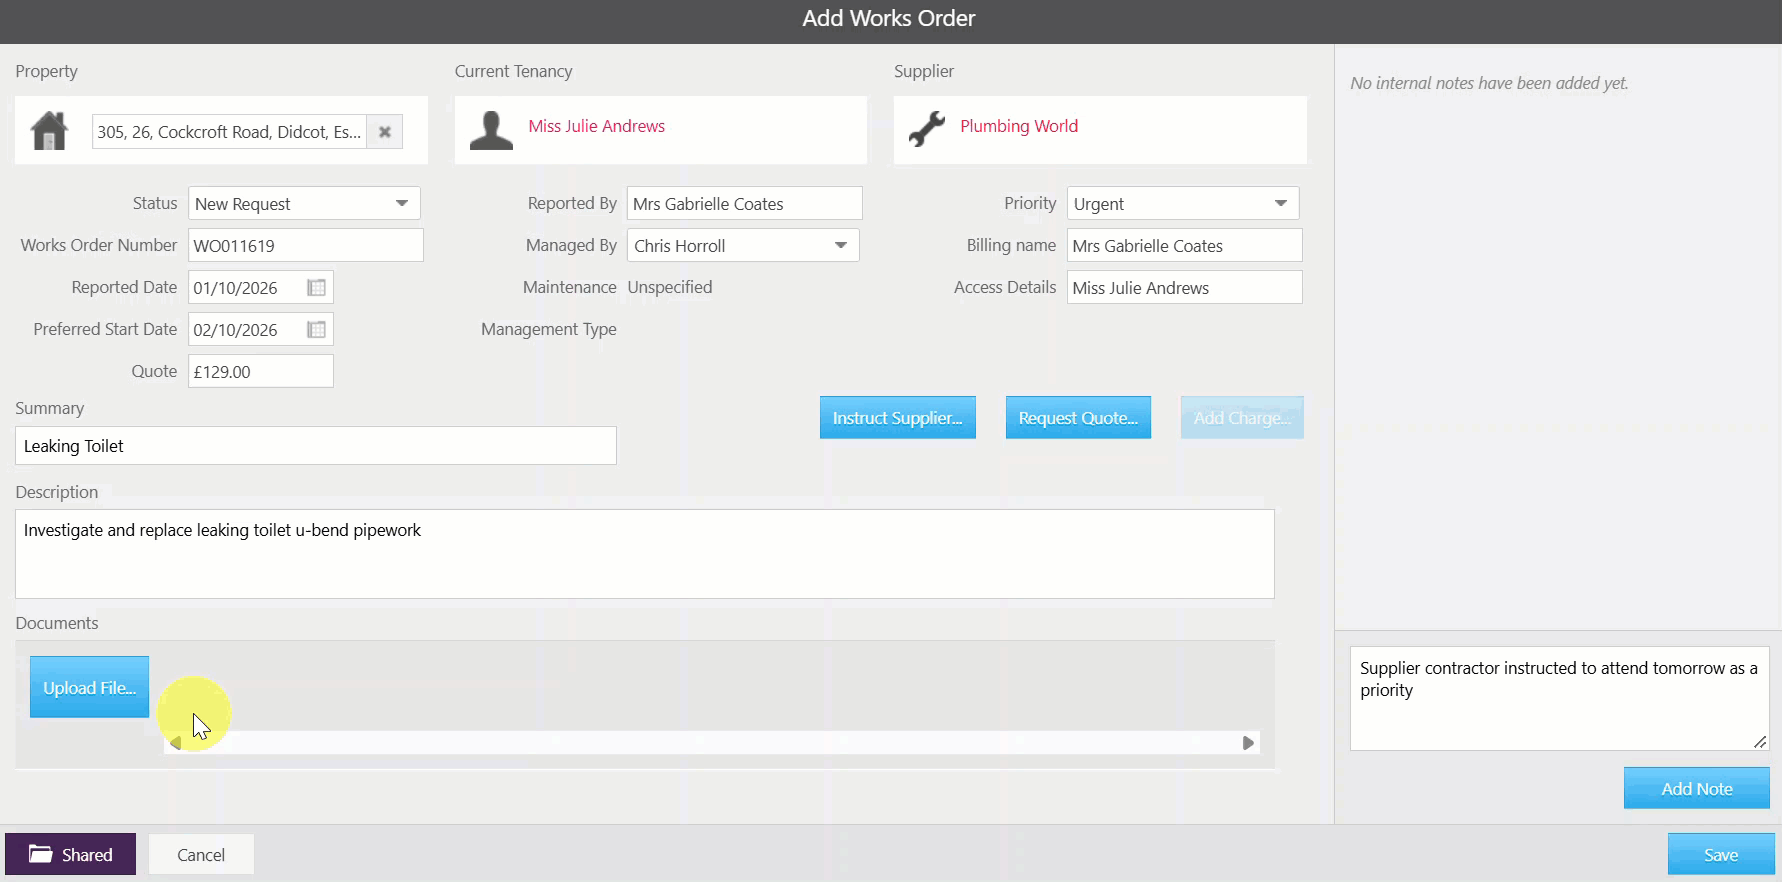Click the Request Quote button
Screen dimensions: 1782x882
pyautogui.click(x=1078, y=418)
